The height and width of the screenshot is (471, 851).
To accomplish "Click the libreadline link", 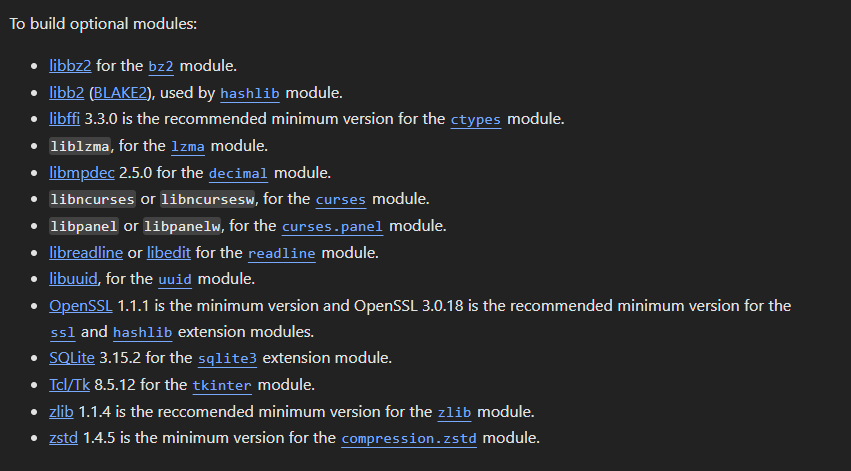I will tap(86, 253).
